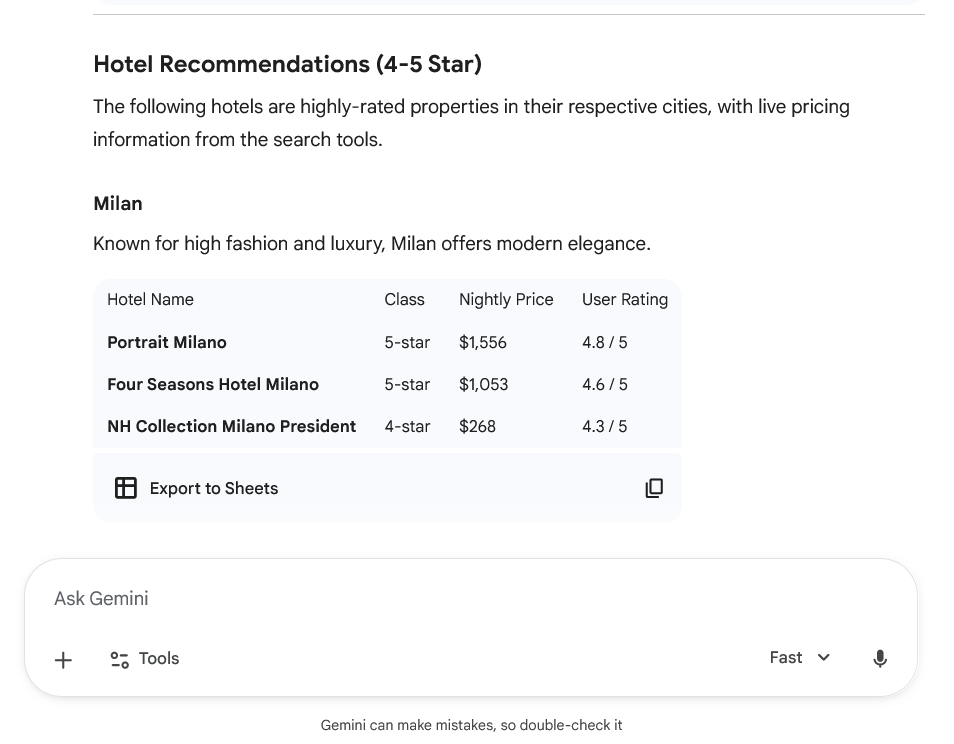The image size is (954, 744).
Task: Expand the chevron next to Fast
Action: (824, 658)
